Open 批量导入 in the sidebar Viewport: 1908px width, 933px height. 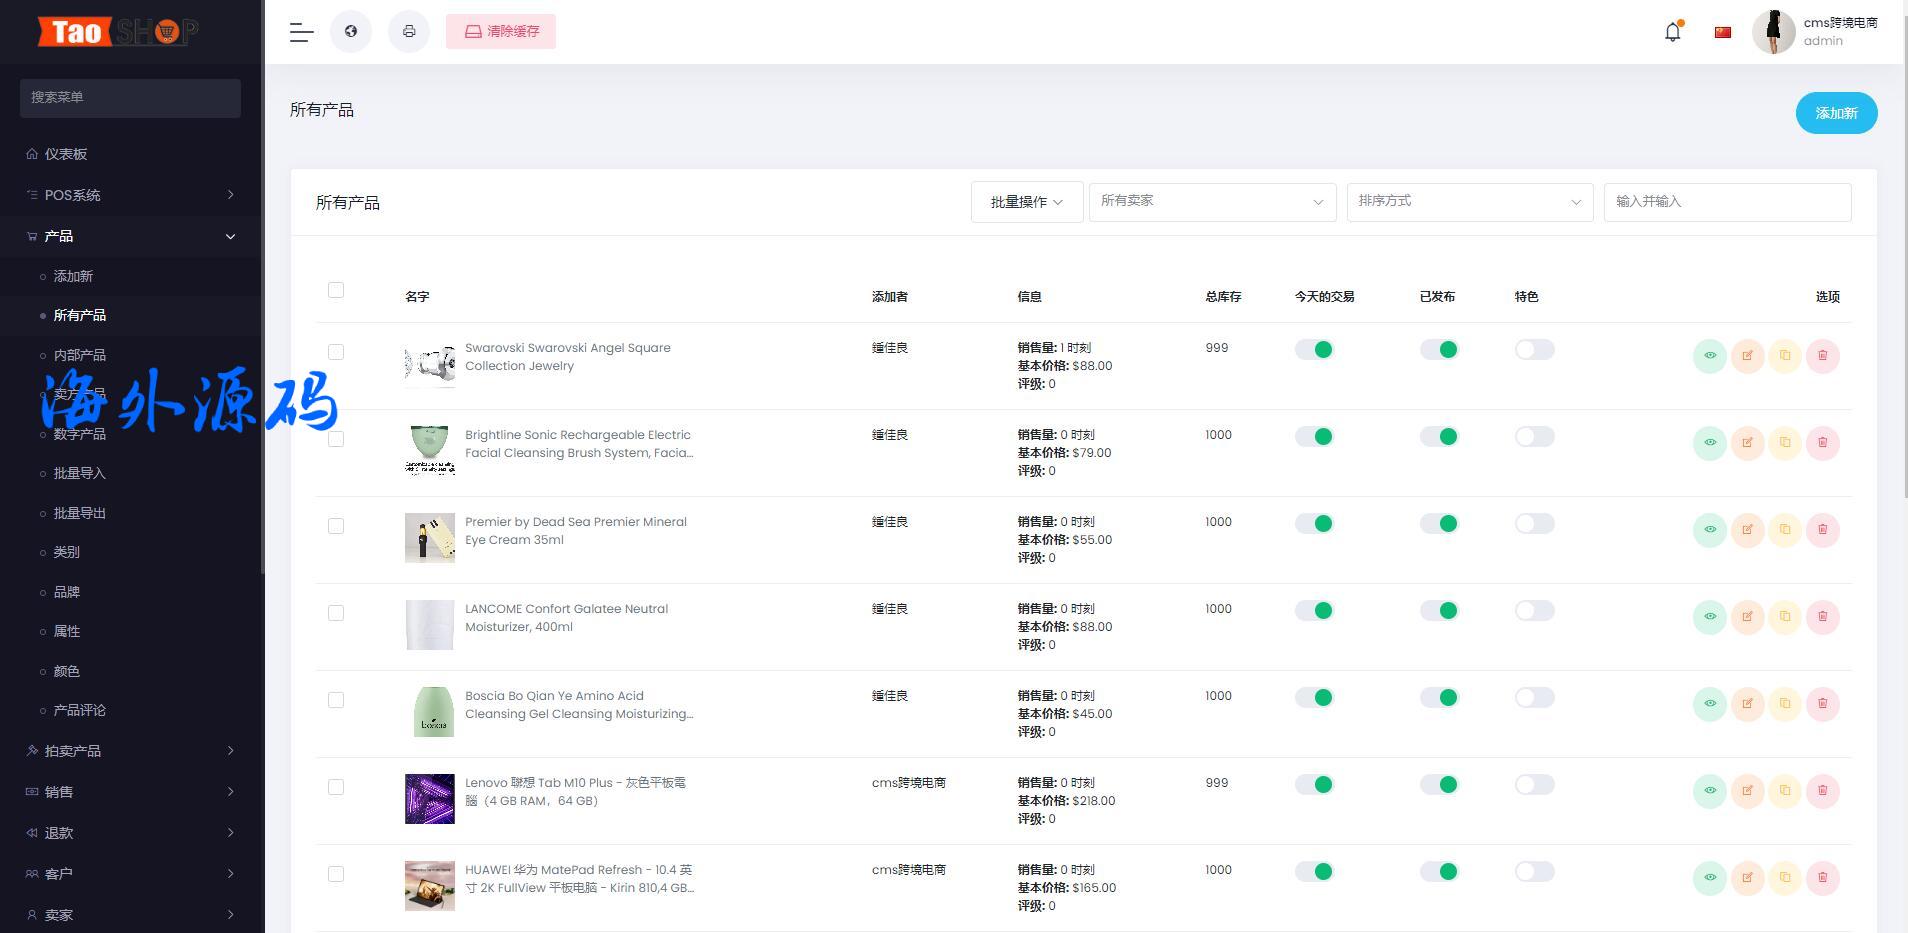[79, 473]
